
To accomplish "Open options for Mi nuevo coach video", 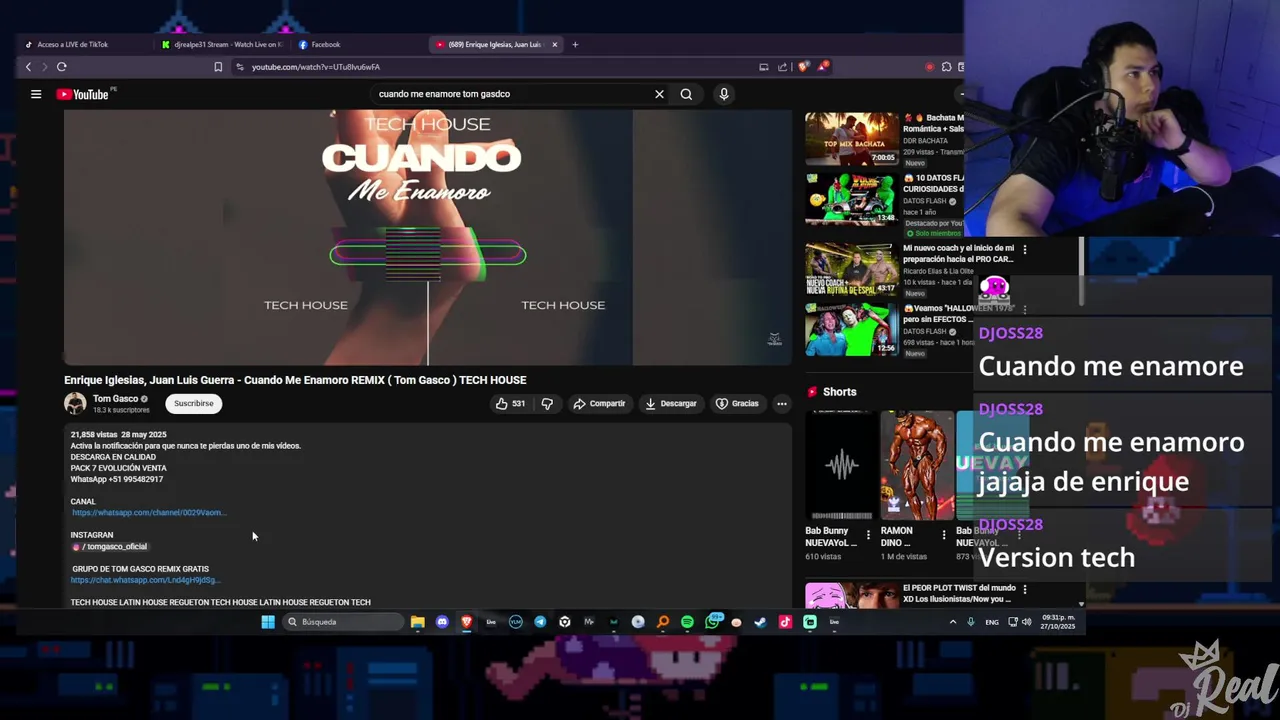I will [1024, 249].
